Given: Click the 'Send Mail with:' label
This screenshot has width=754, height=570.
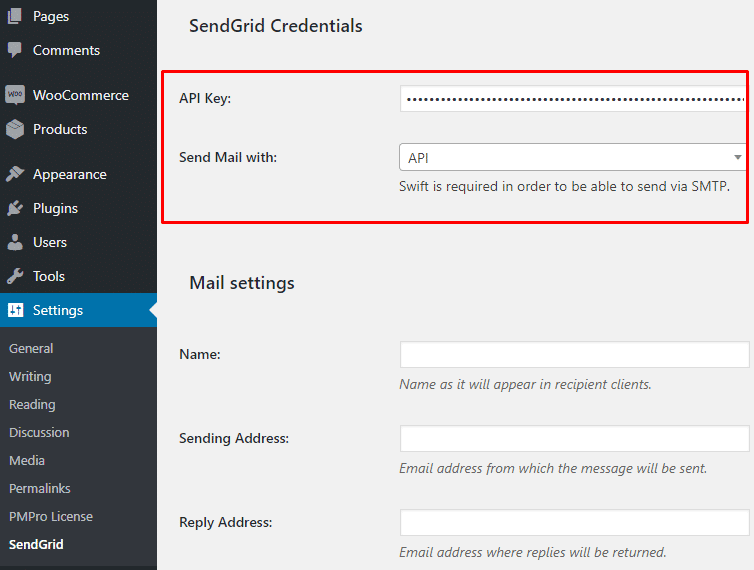Looking at the screenshot, I should click(228, 157).
